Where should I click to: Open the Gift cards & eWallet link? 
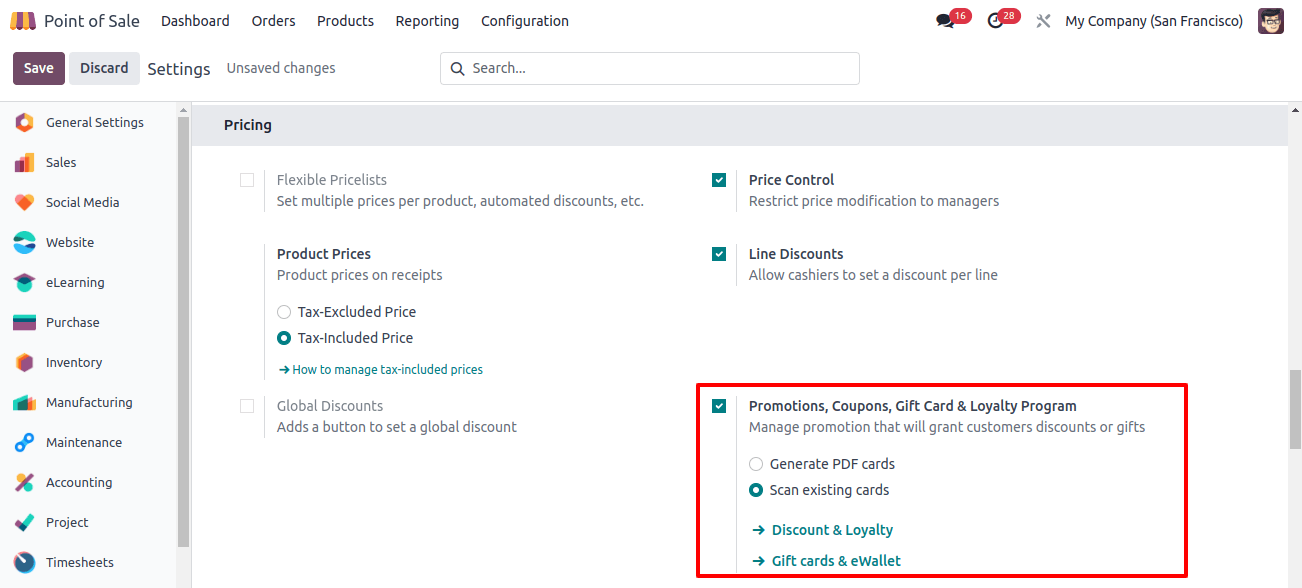coord(825,561)
